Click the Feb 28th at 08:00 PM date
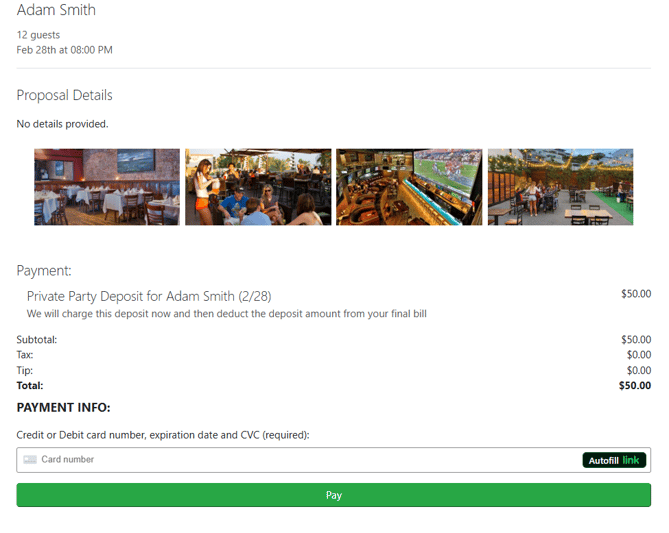 click(64, 50)
